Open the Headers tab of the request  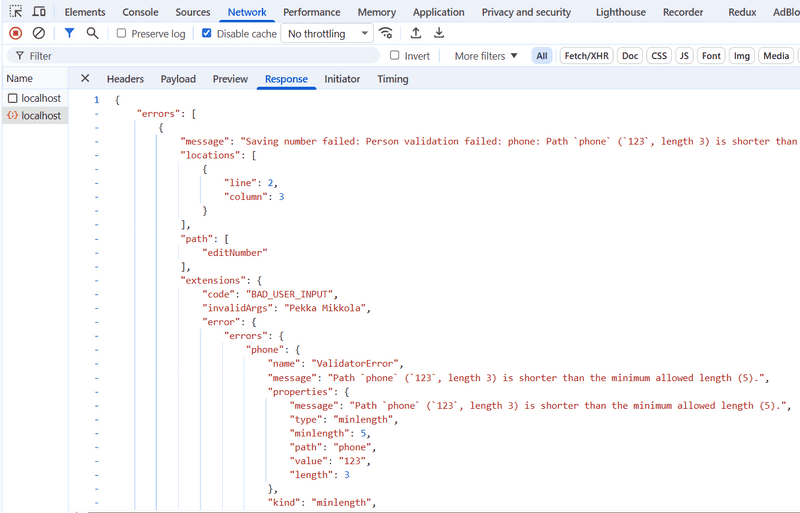tap(125, 79)
